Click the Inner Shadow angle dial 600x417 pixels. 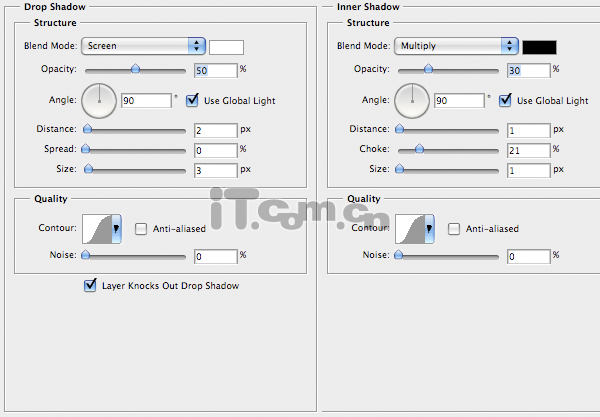[413, 100]
